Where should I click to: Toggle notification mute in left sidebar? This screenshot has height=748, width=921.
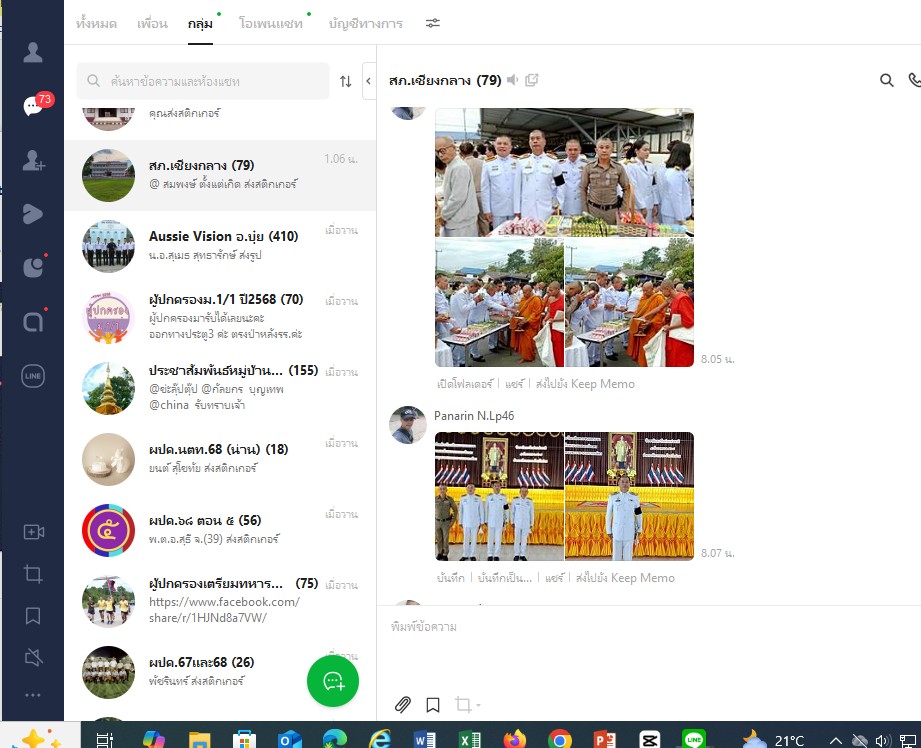[33, 657]
